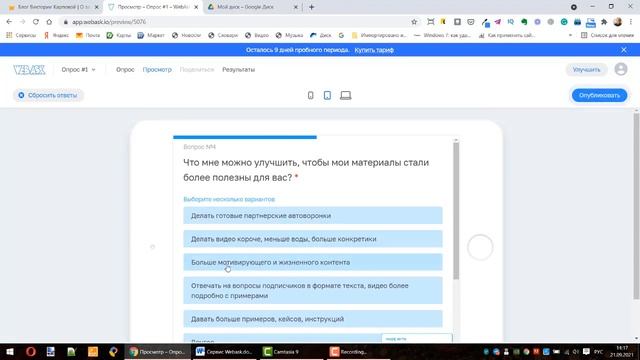Open the Новости bookmark

pos(186,36)
